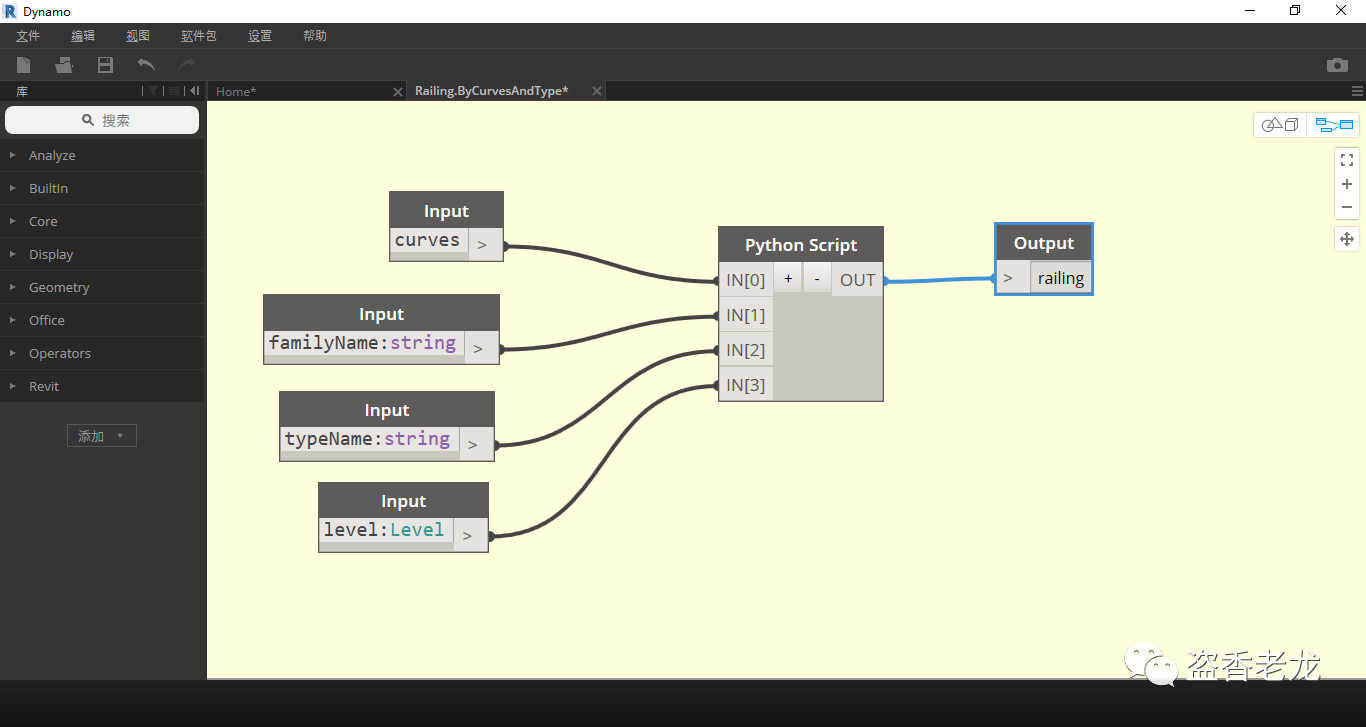Close the Home* tab
The width and height of the screenshot is (1366, 727).
click(398, 91)
